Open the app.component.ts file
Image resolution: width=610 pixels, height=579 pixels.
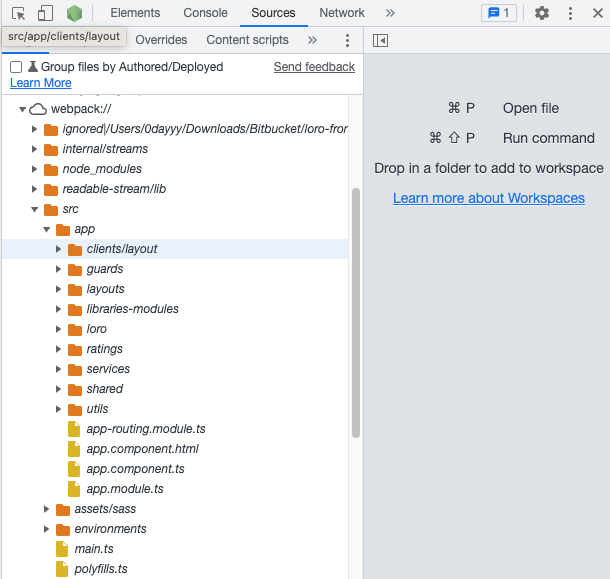(135, 469)
